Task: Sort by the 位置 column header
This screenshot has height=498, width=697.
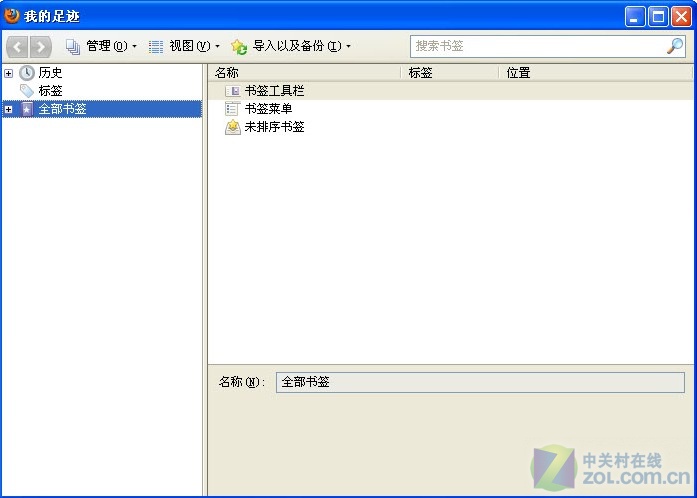Action: pos(596,72)
